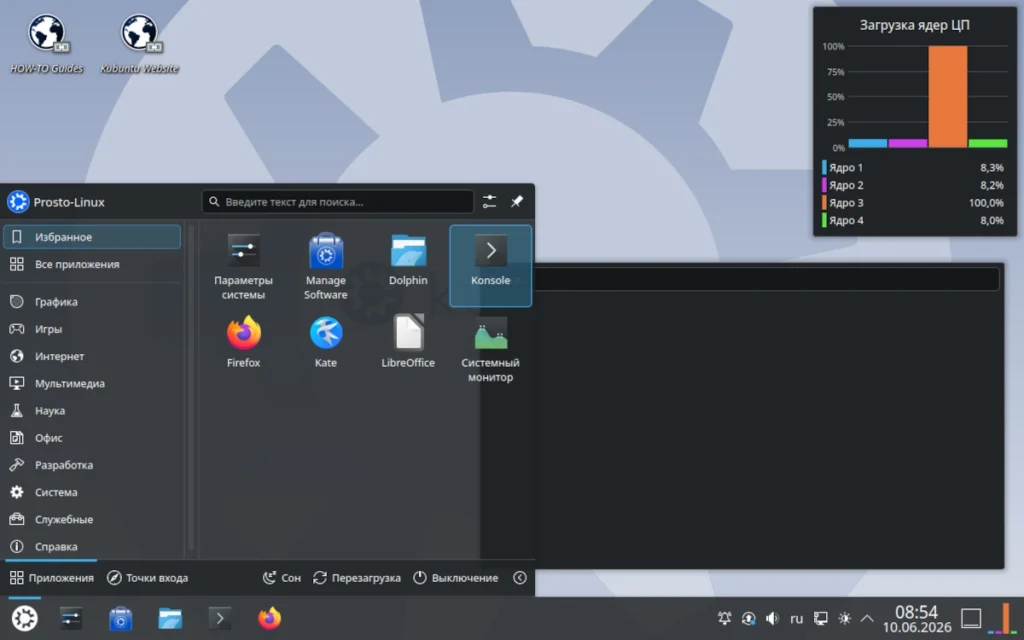Viewport: 1024px width, 640px height.
Task: Click the application launcher gear in taskbar
Action: pos(25,618)
